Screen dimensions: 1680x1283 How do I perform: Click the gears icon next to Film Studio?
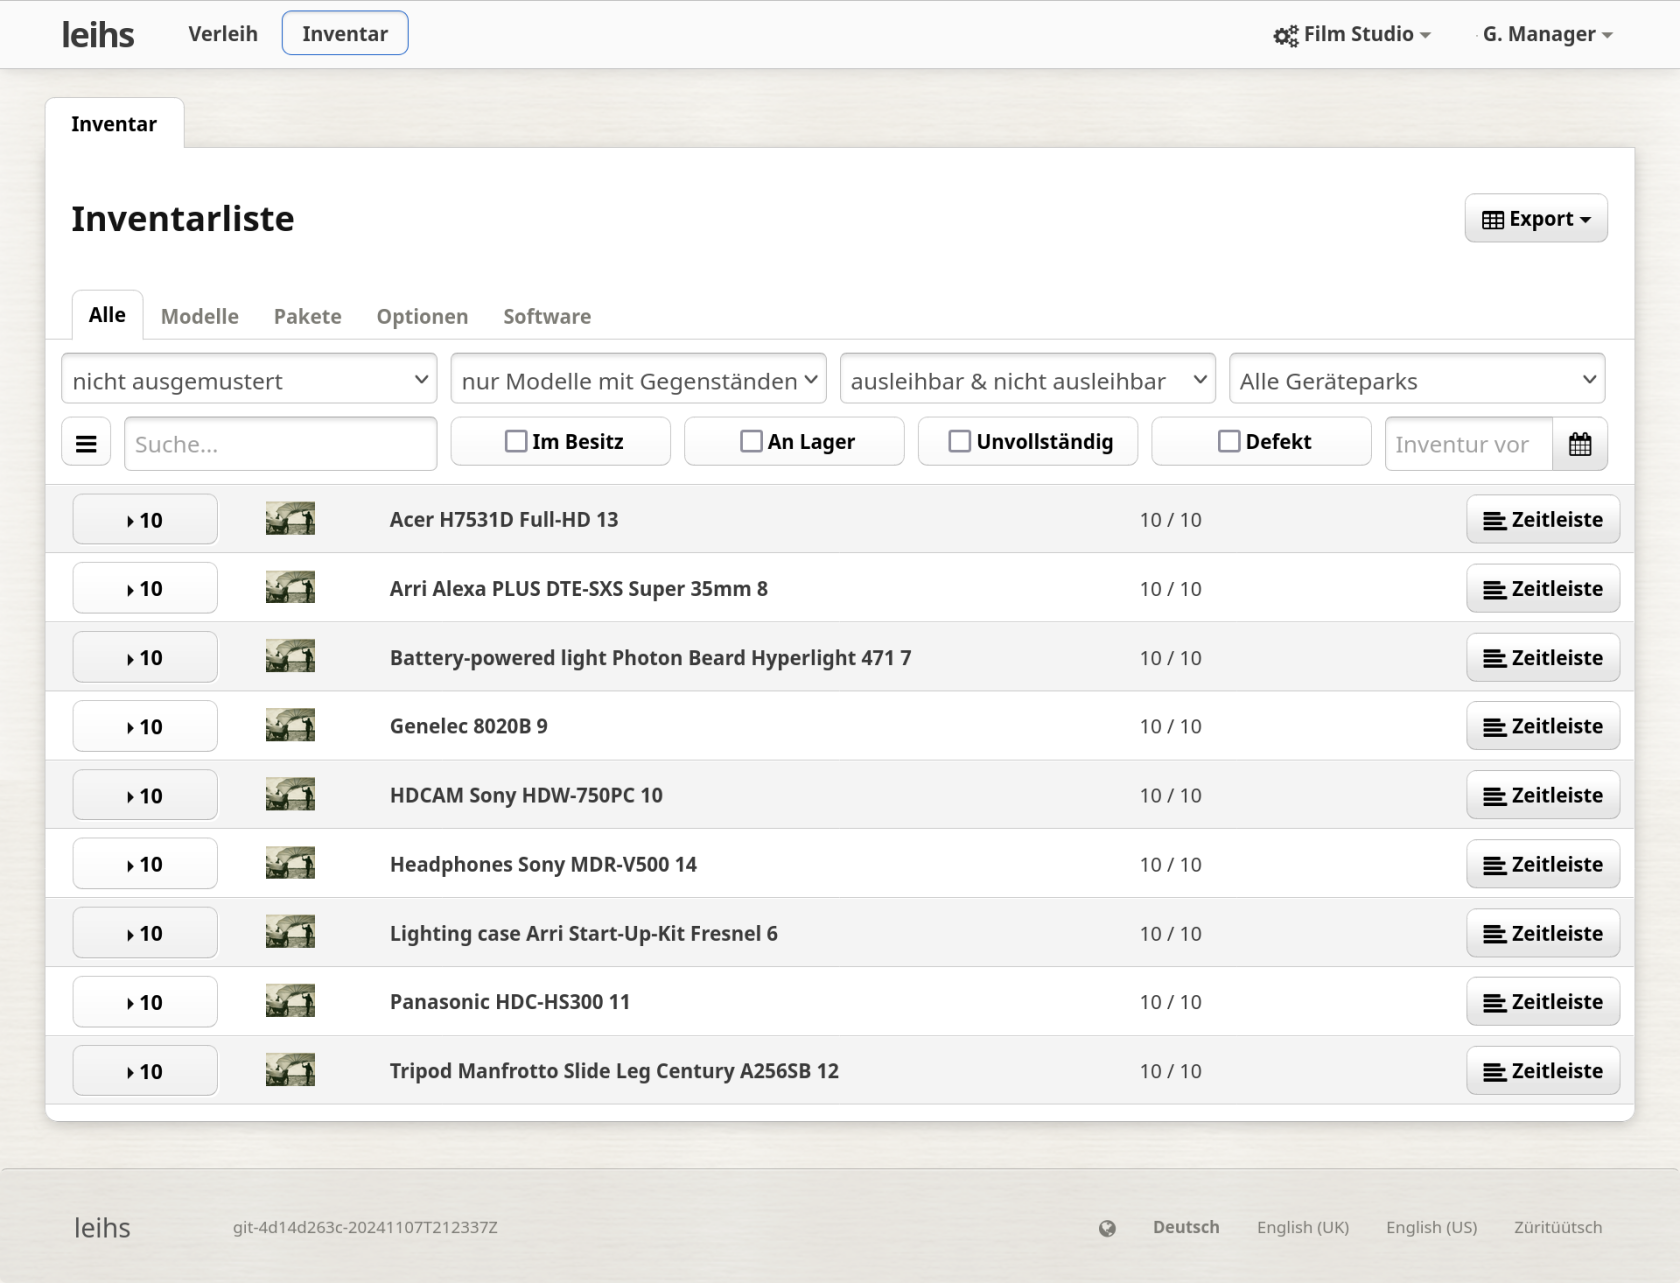(1285, 36)
